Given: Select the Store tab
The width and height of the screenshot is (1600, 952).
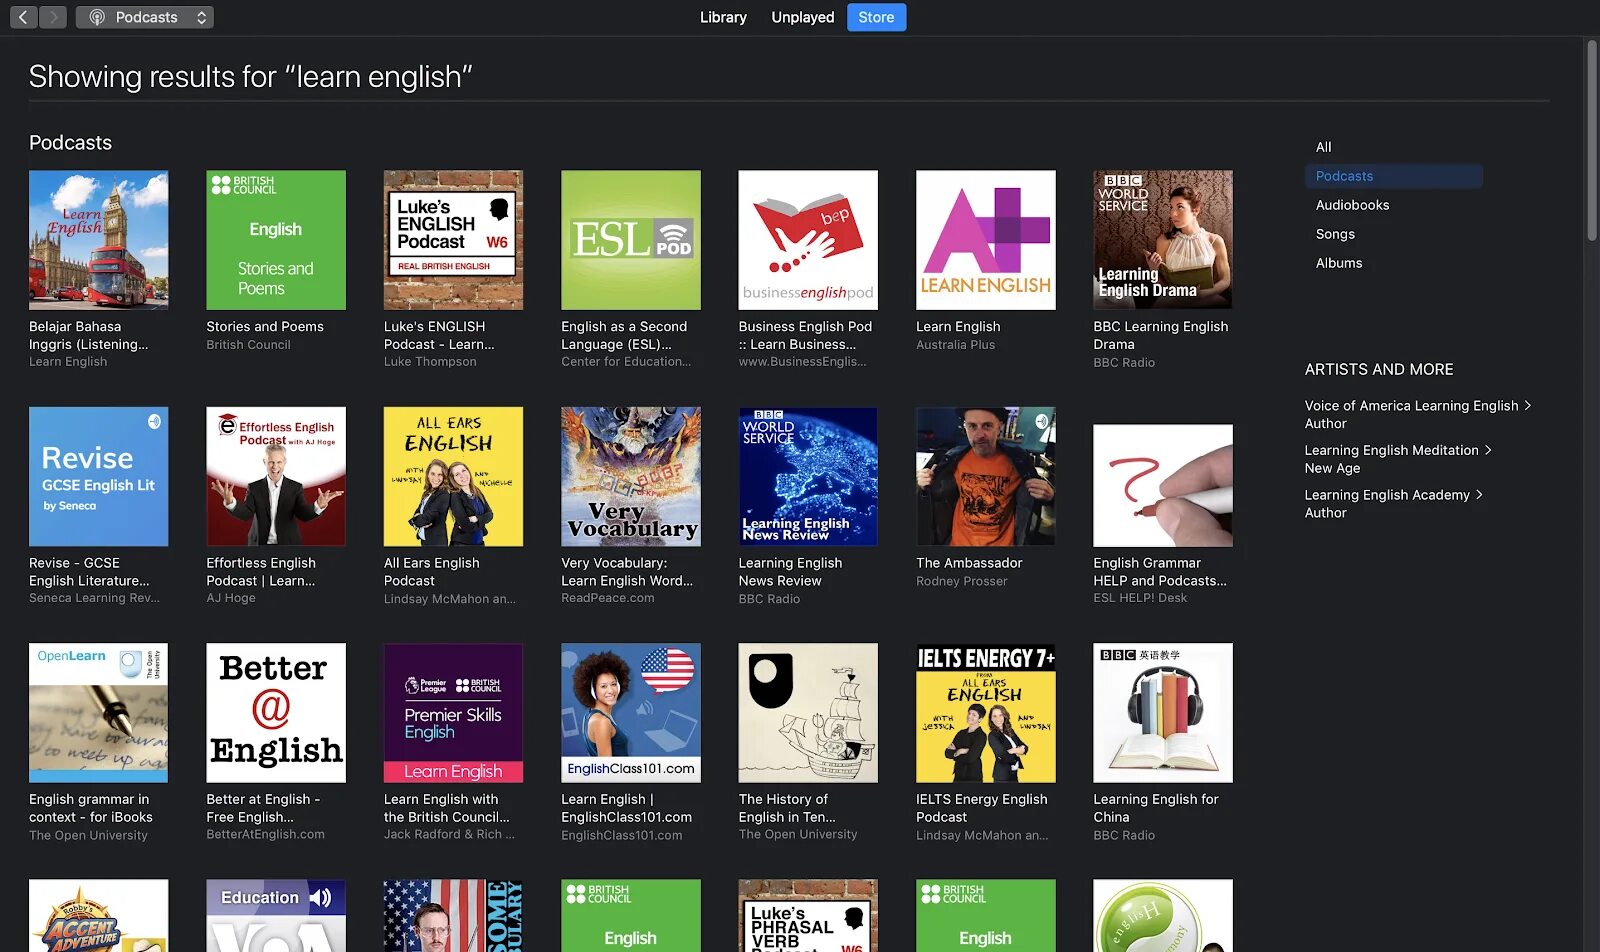Looking at the screenshot, I should (876, 17).
